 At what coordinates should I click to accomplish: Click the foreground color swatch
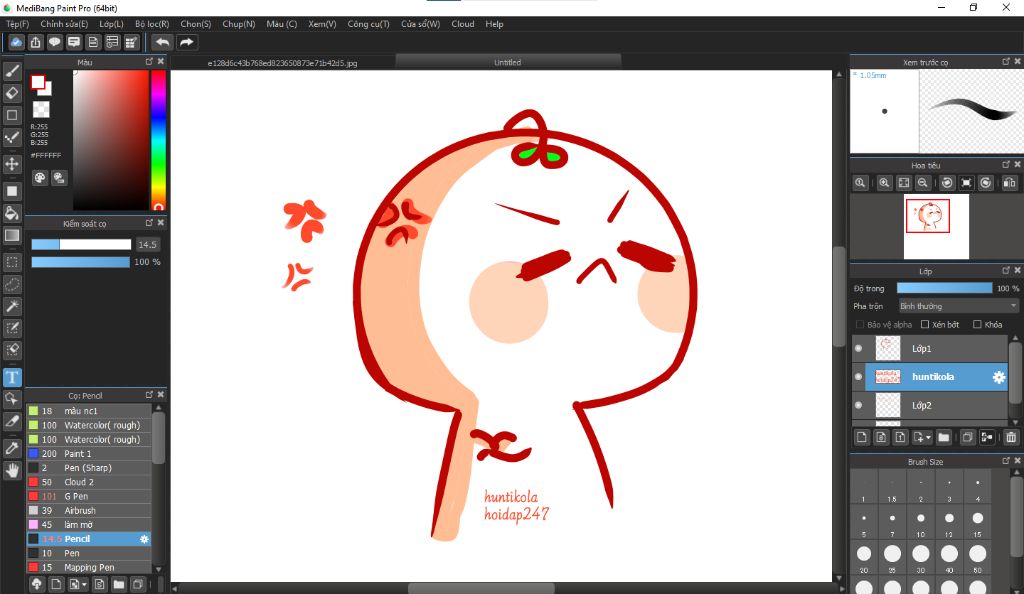point(38,82)
